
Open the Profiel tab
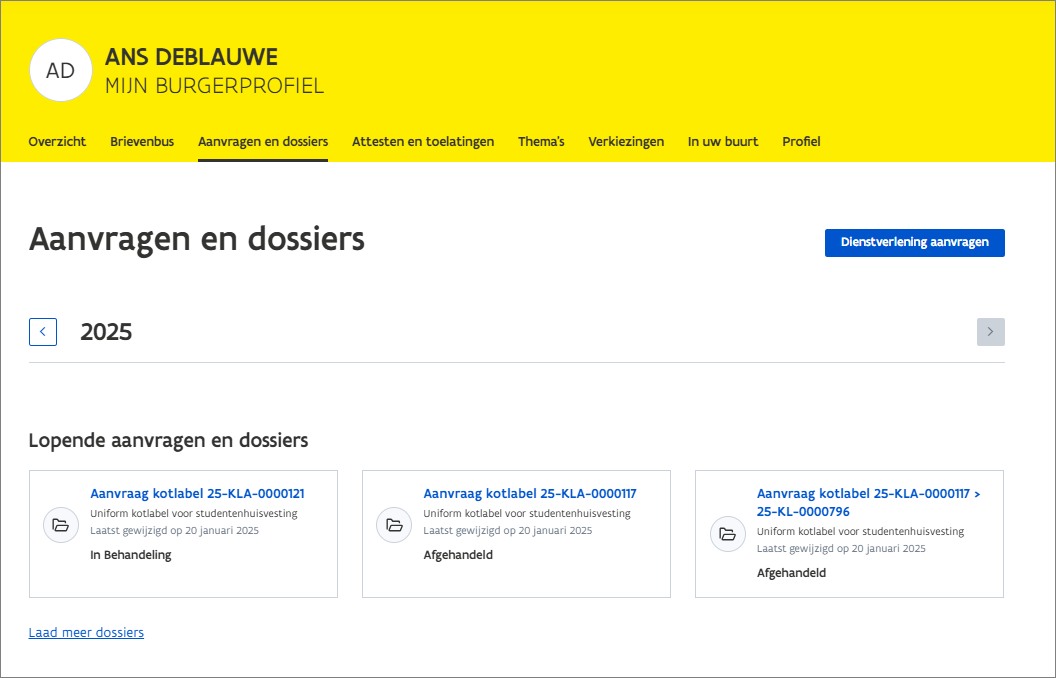pyautogui.click(x=801, y=142)
